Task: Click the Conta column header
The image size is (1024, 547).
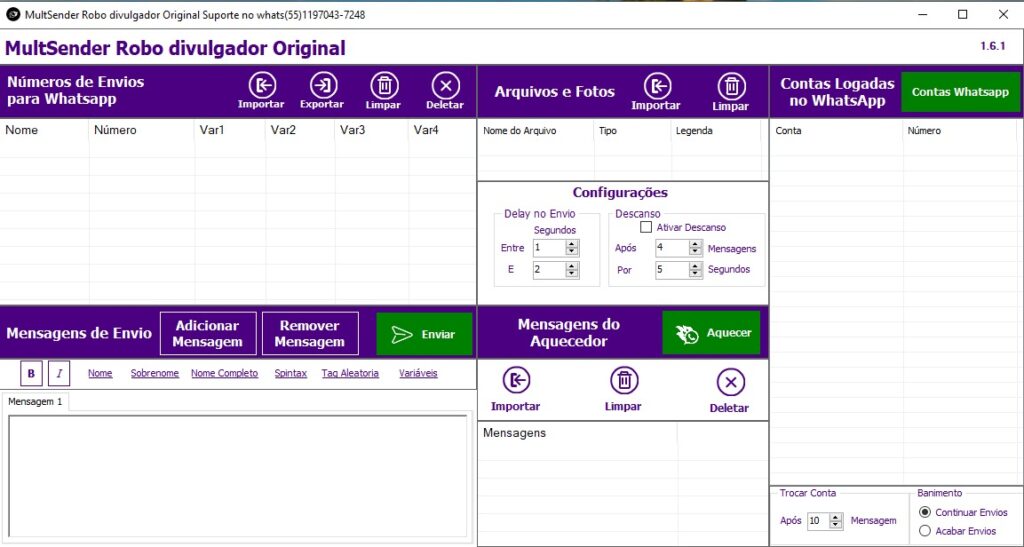Action: coord(837,131)
